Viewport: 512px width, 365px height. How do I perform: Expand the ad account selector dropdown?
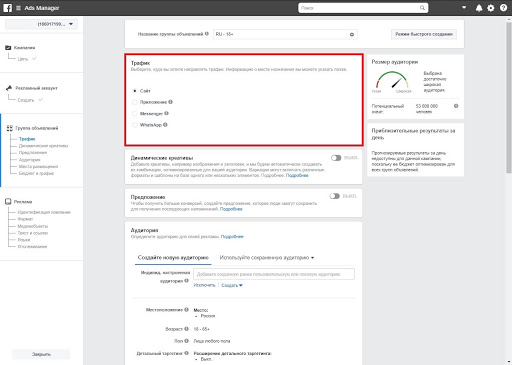click(41, 24)
